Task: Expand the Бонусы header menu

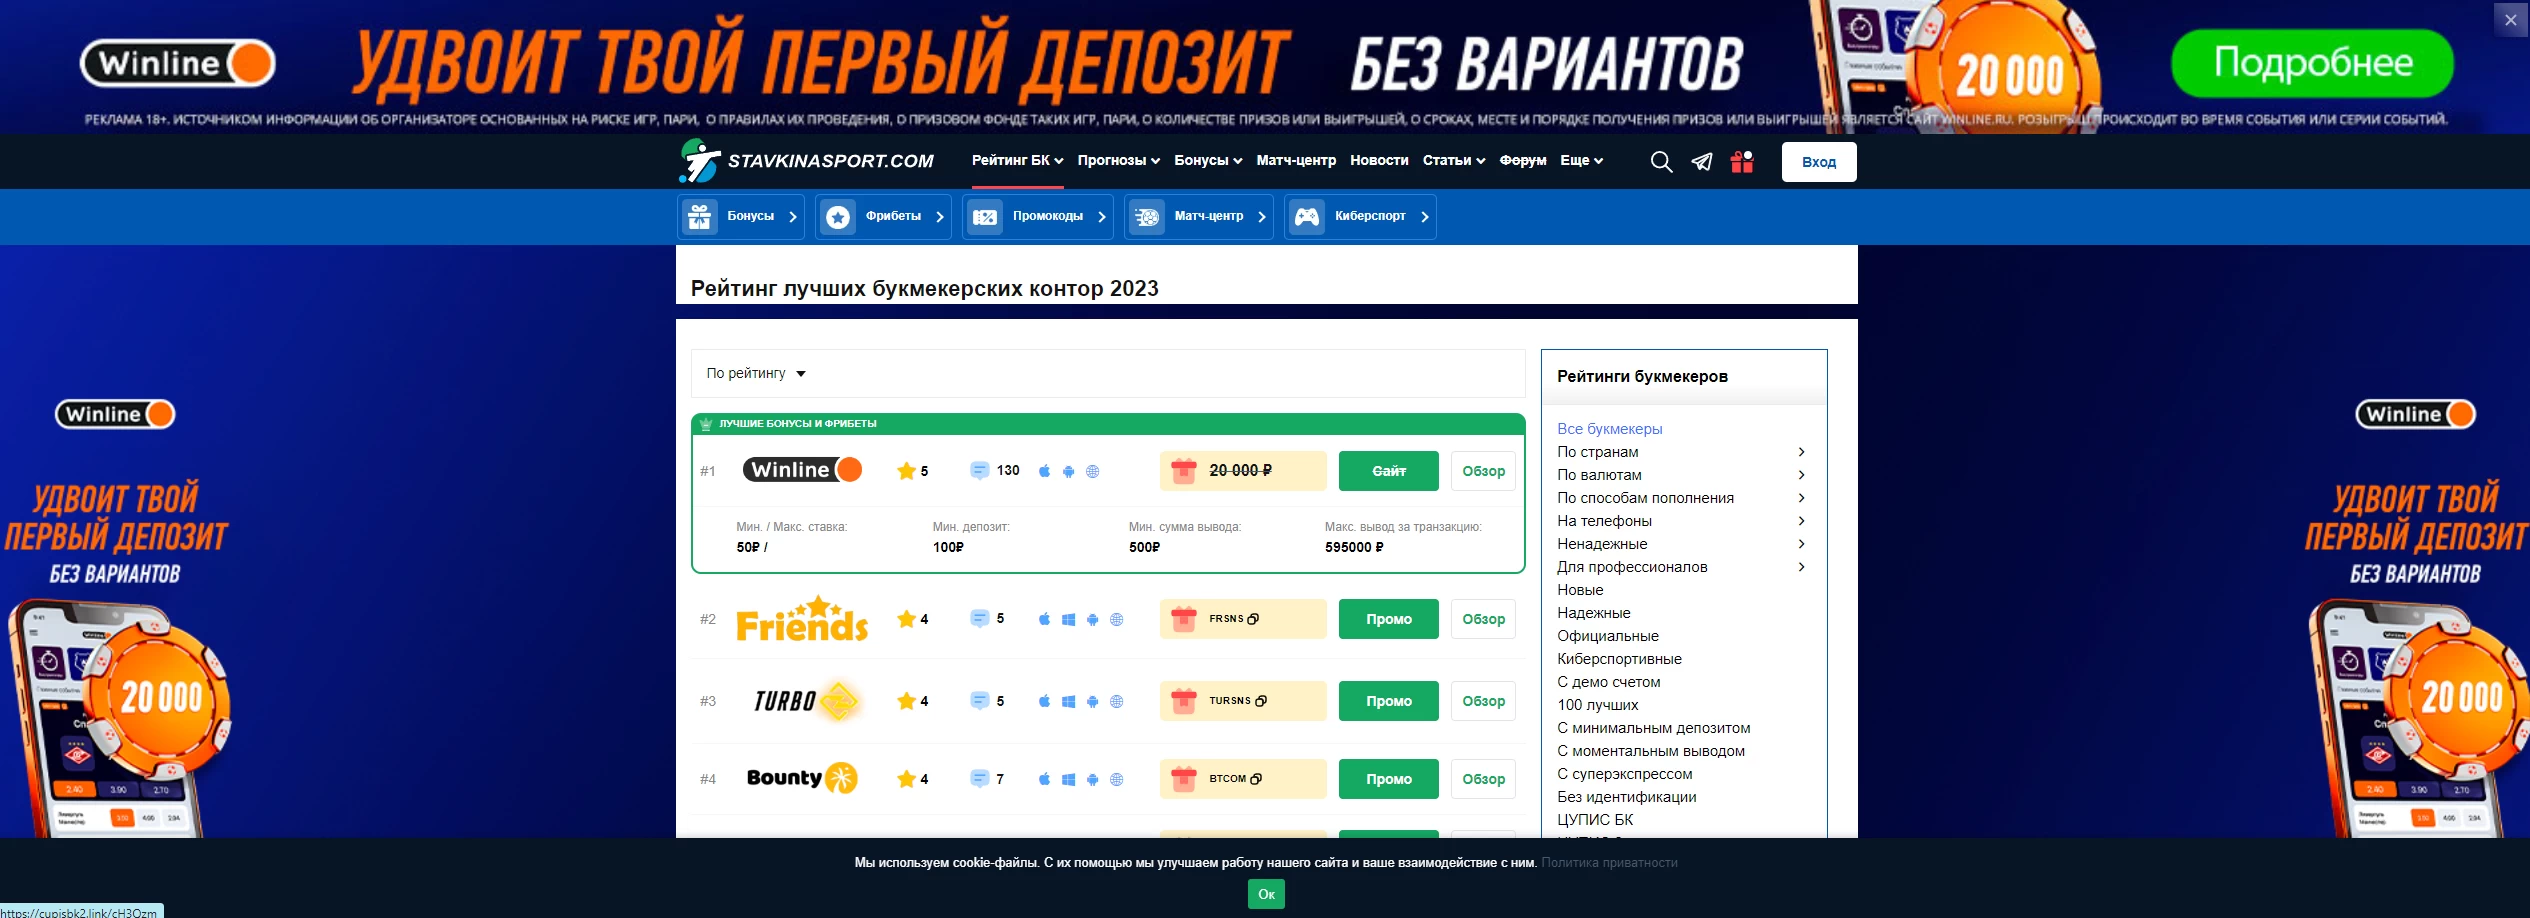Action: tap(1208, 160)
